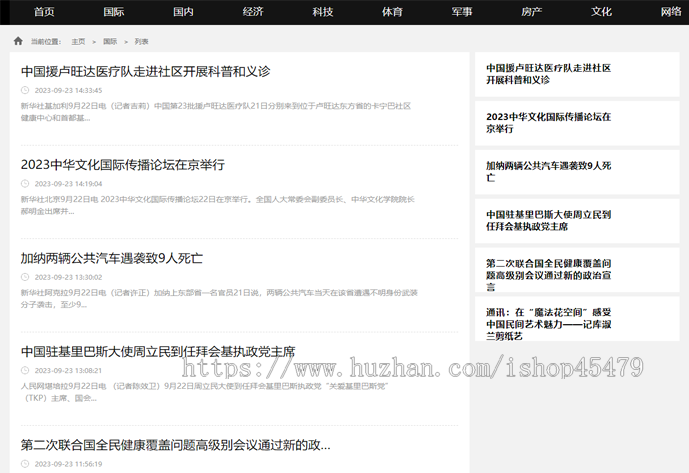
Task: Open the 房产 menu item
Action: point(532,12)
